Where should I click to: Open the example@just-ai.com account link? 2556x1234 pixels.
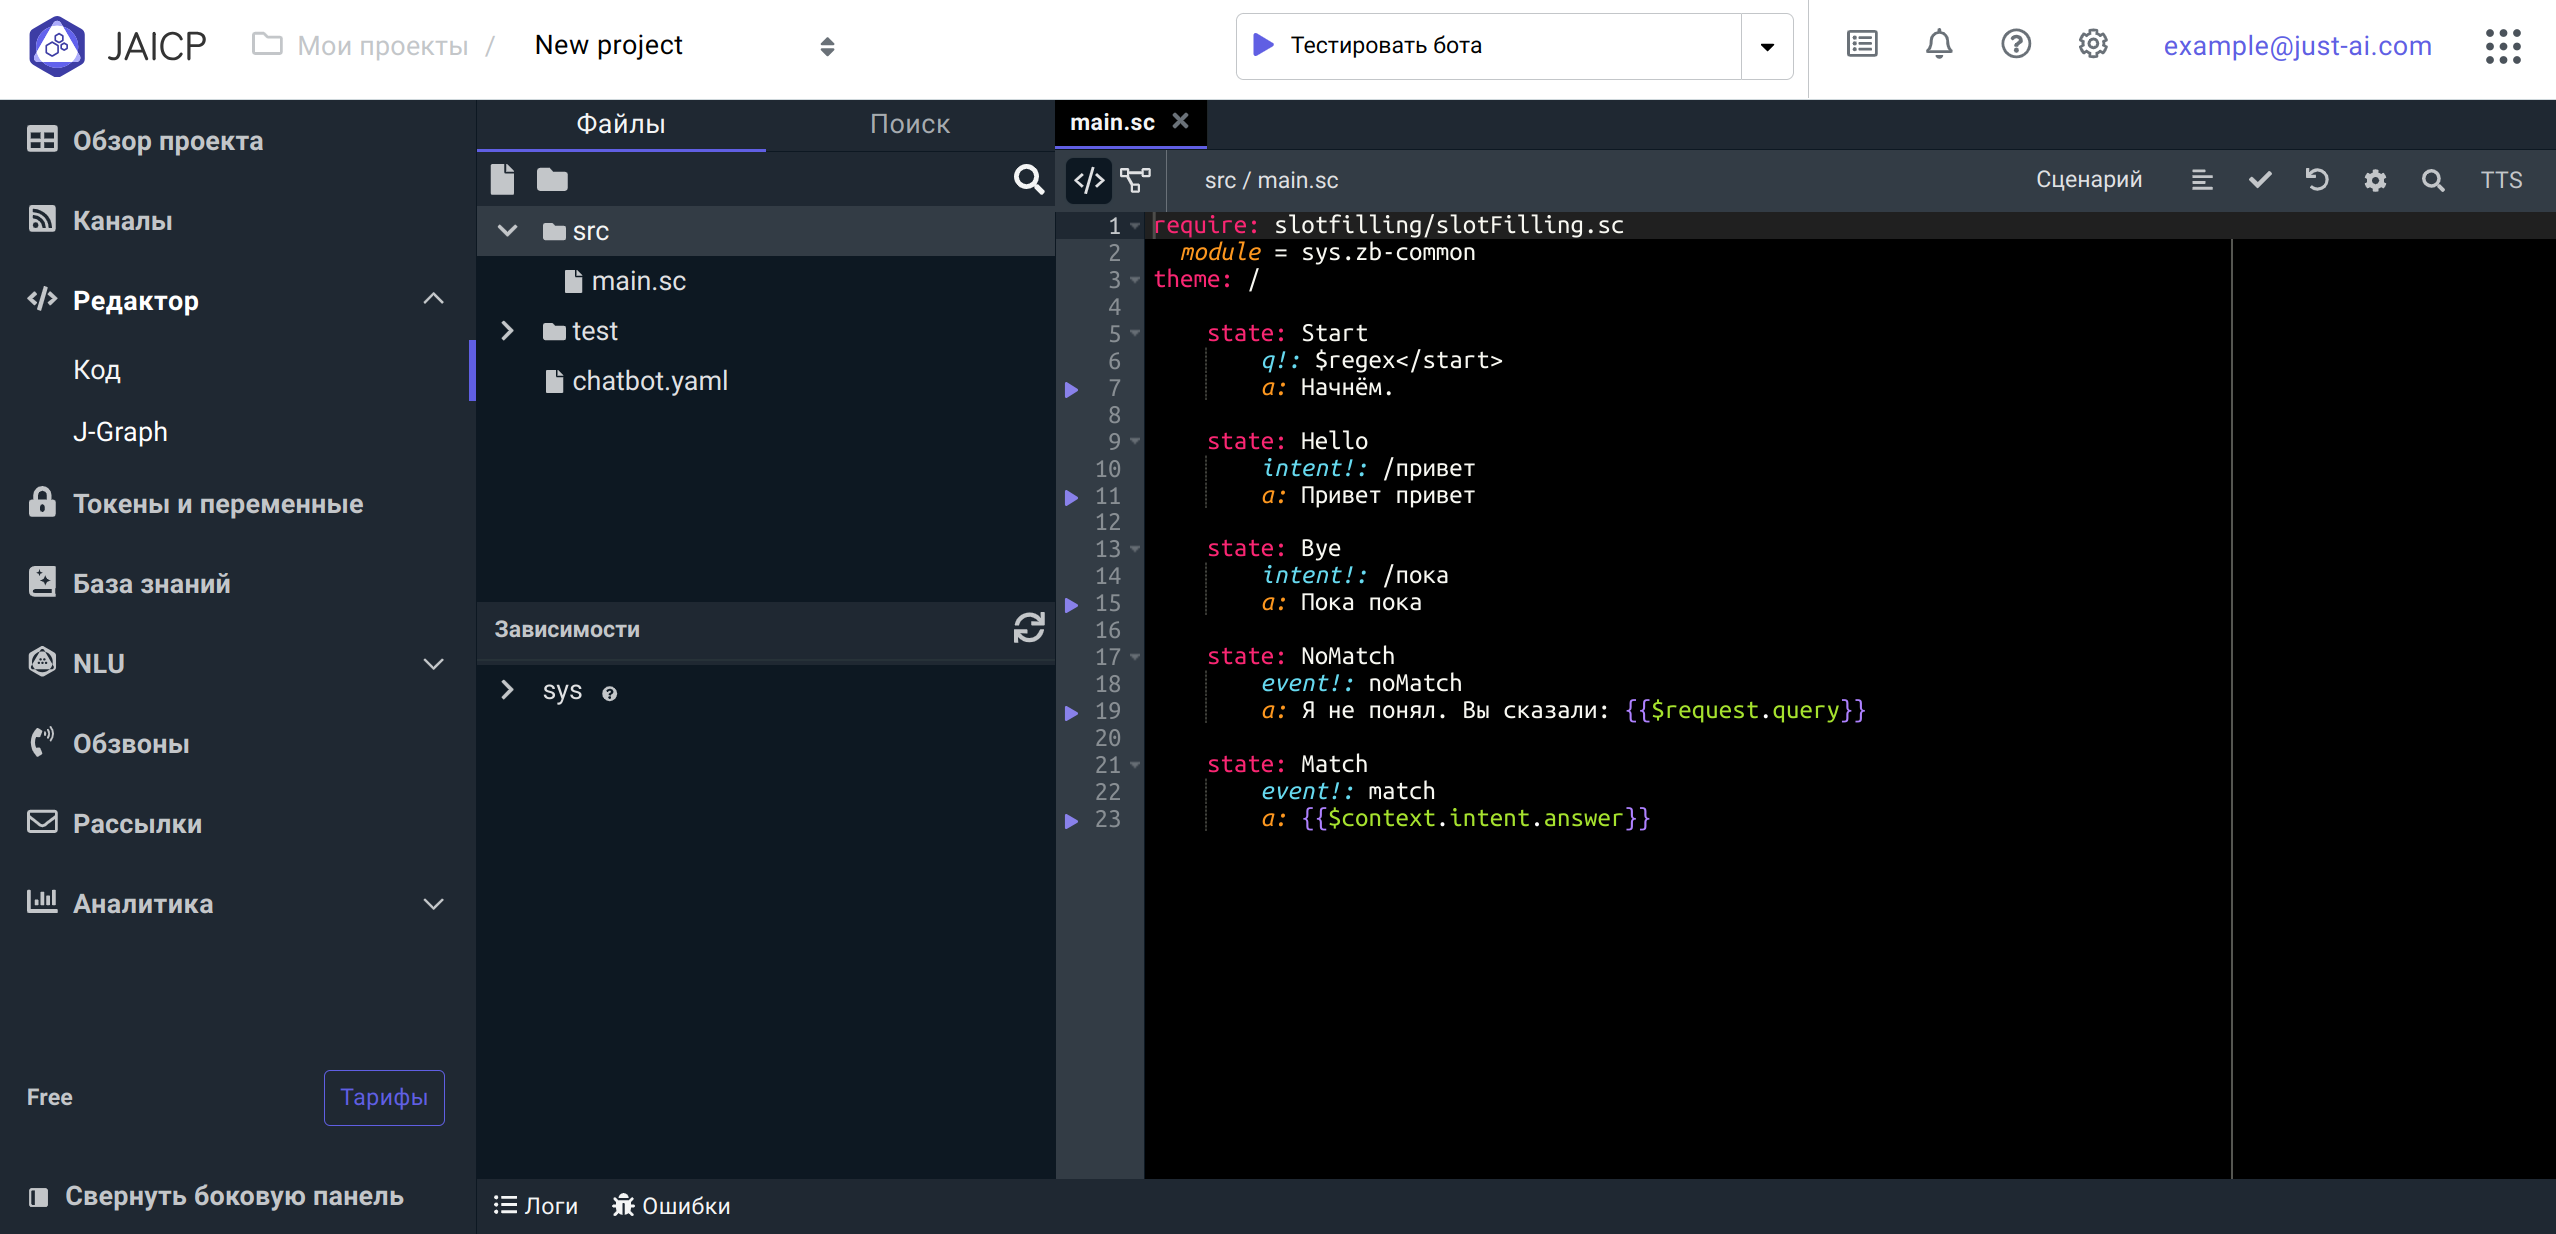(x=2297, y=46)
